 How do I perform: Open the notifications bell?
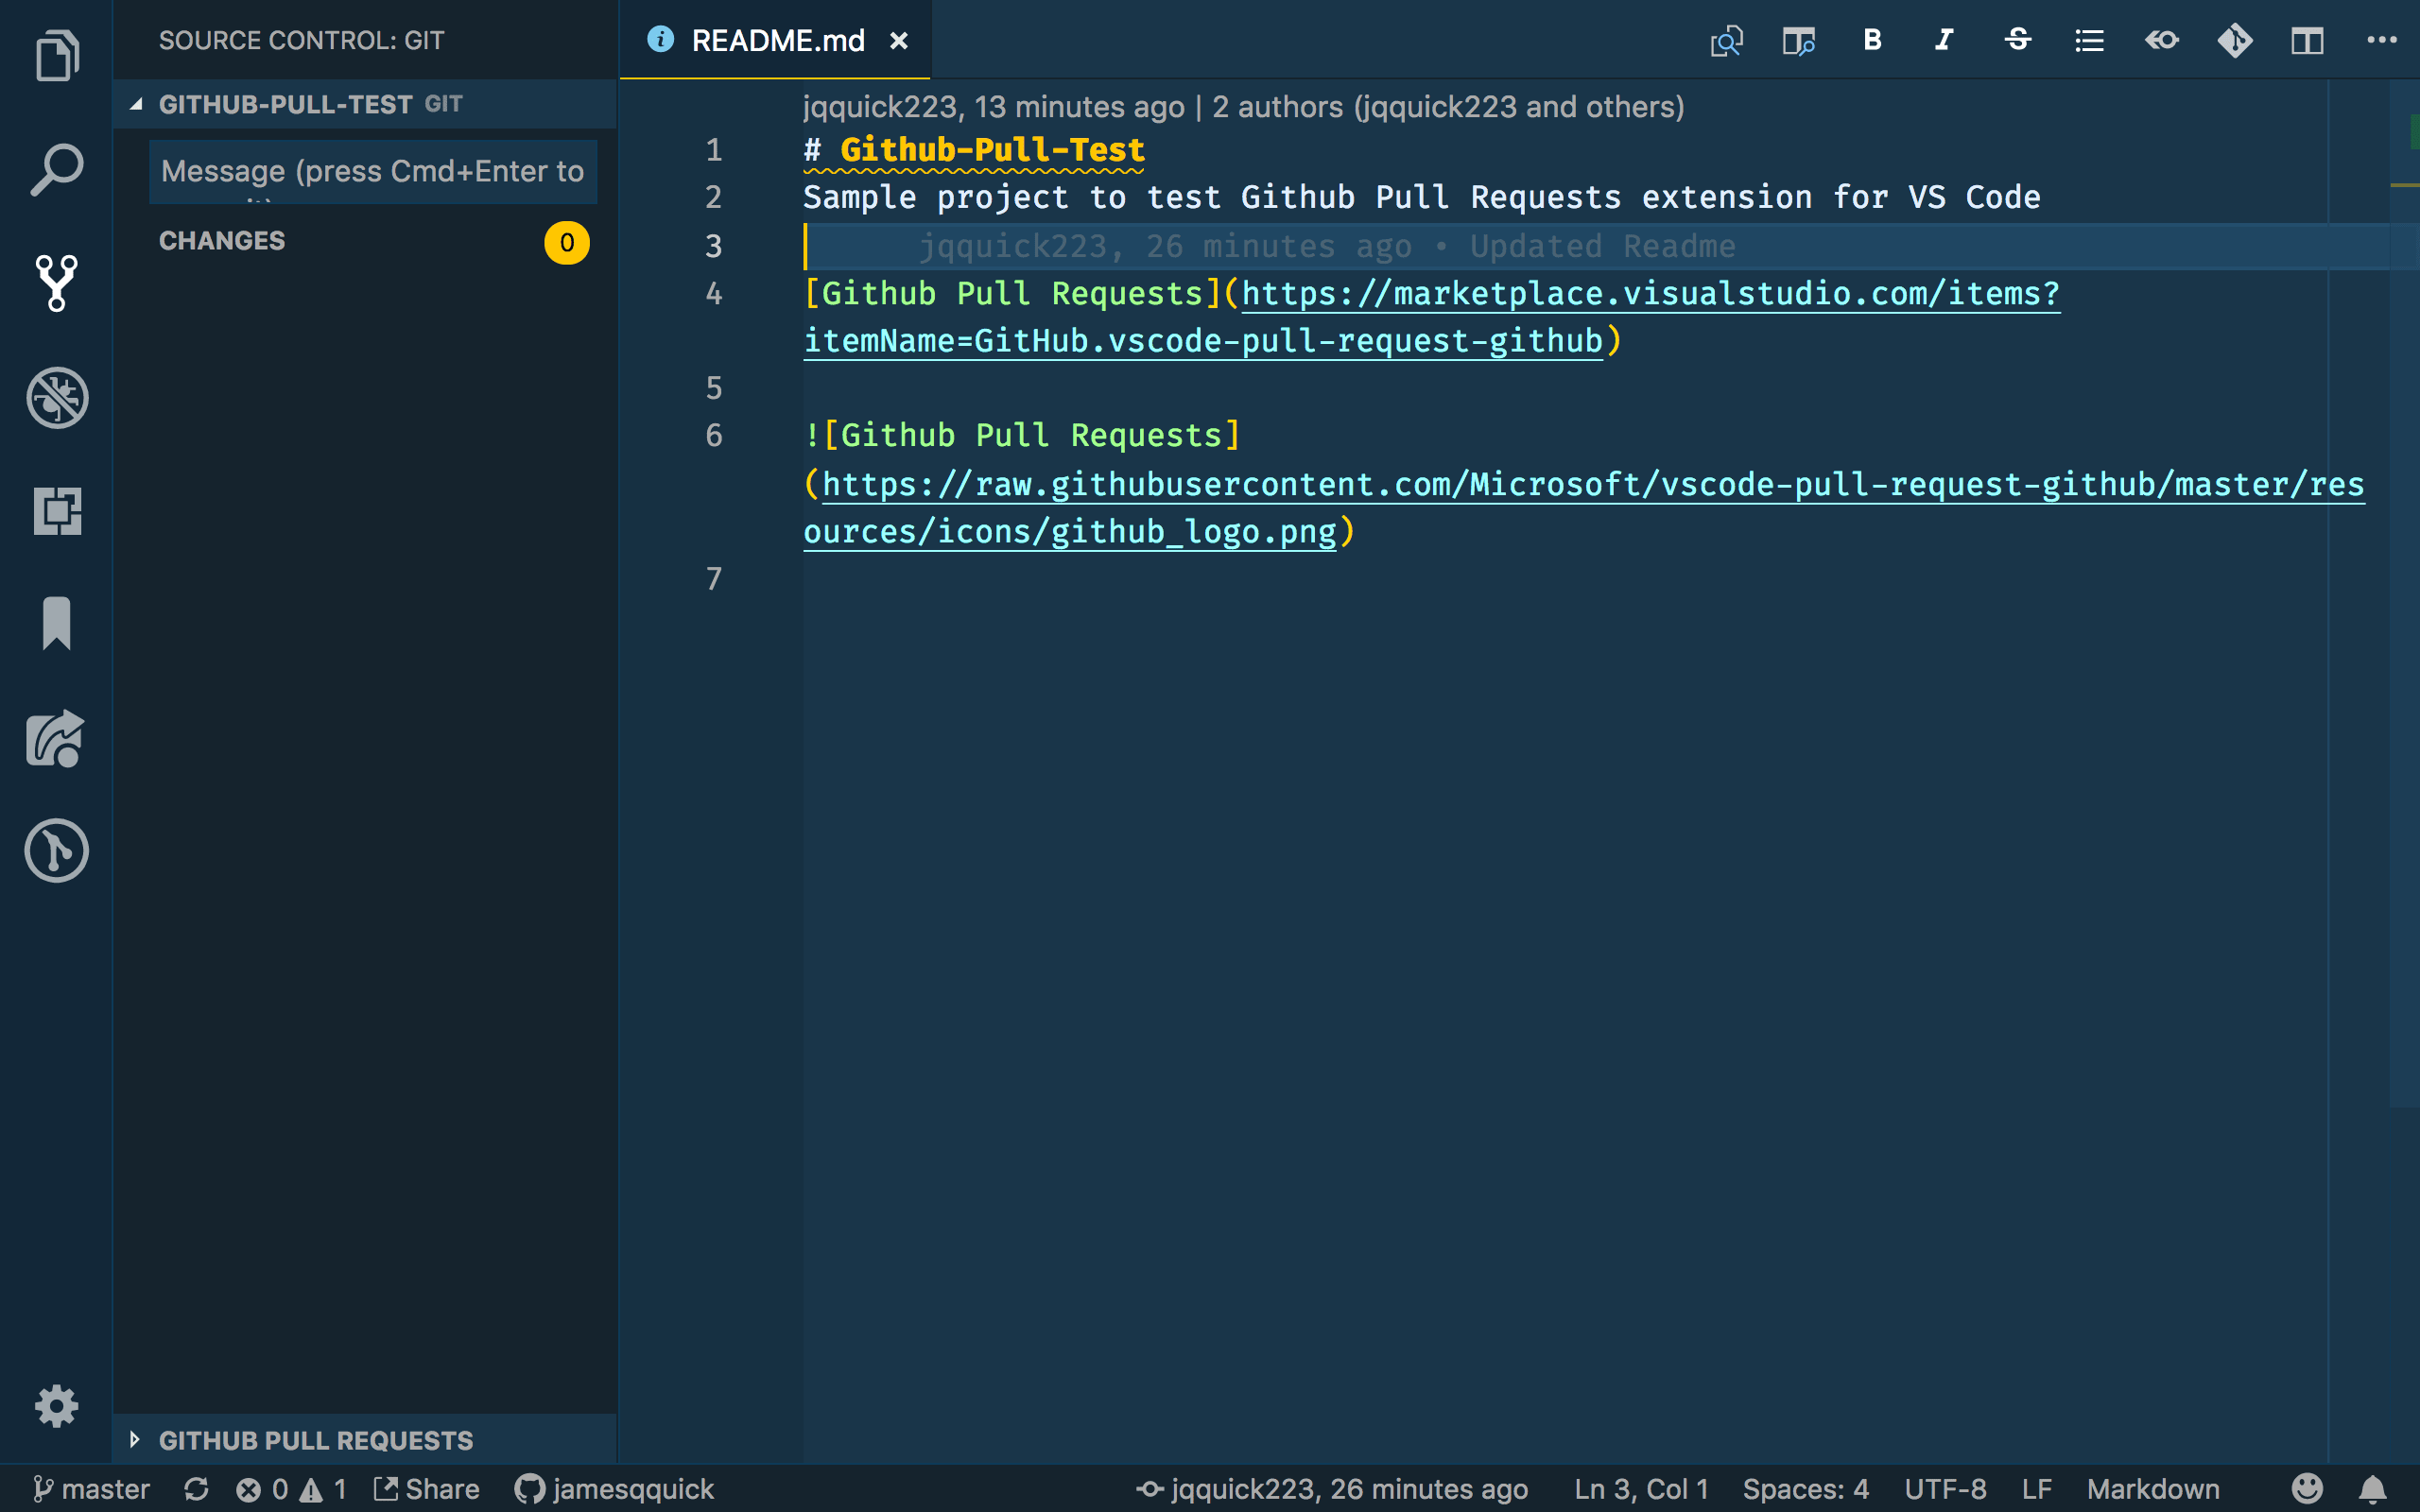pyautogui.click(x=2373, y=1489)
